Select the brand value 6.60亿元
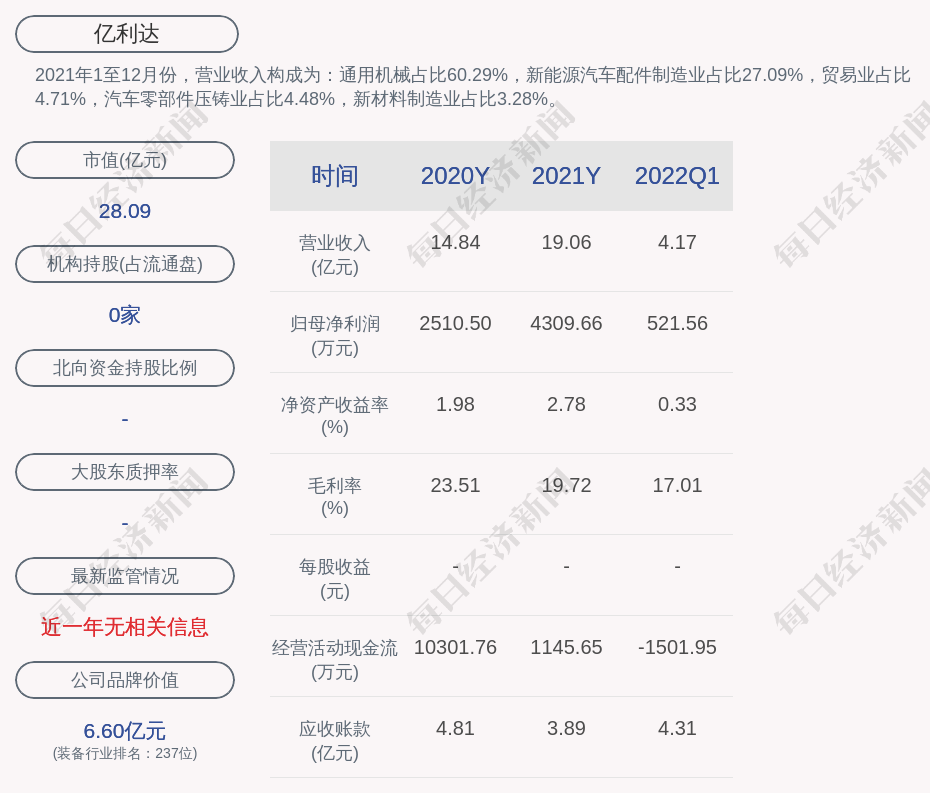The height and width of the screenshot is (793, 930). pos(125,731)
